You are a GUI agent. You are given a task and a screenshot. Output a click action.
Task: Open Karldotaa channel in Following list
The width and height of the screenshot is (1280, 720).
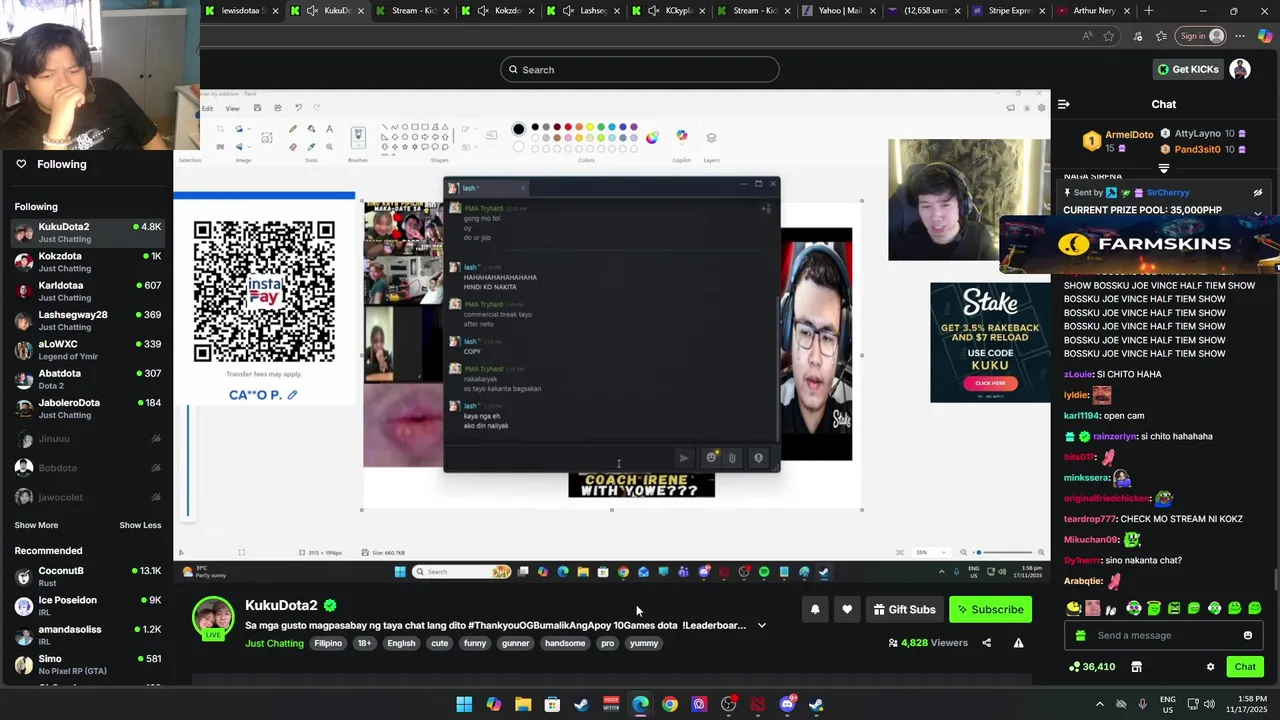[87, 291]
